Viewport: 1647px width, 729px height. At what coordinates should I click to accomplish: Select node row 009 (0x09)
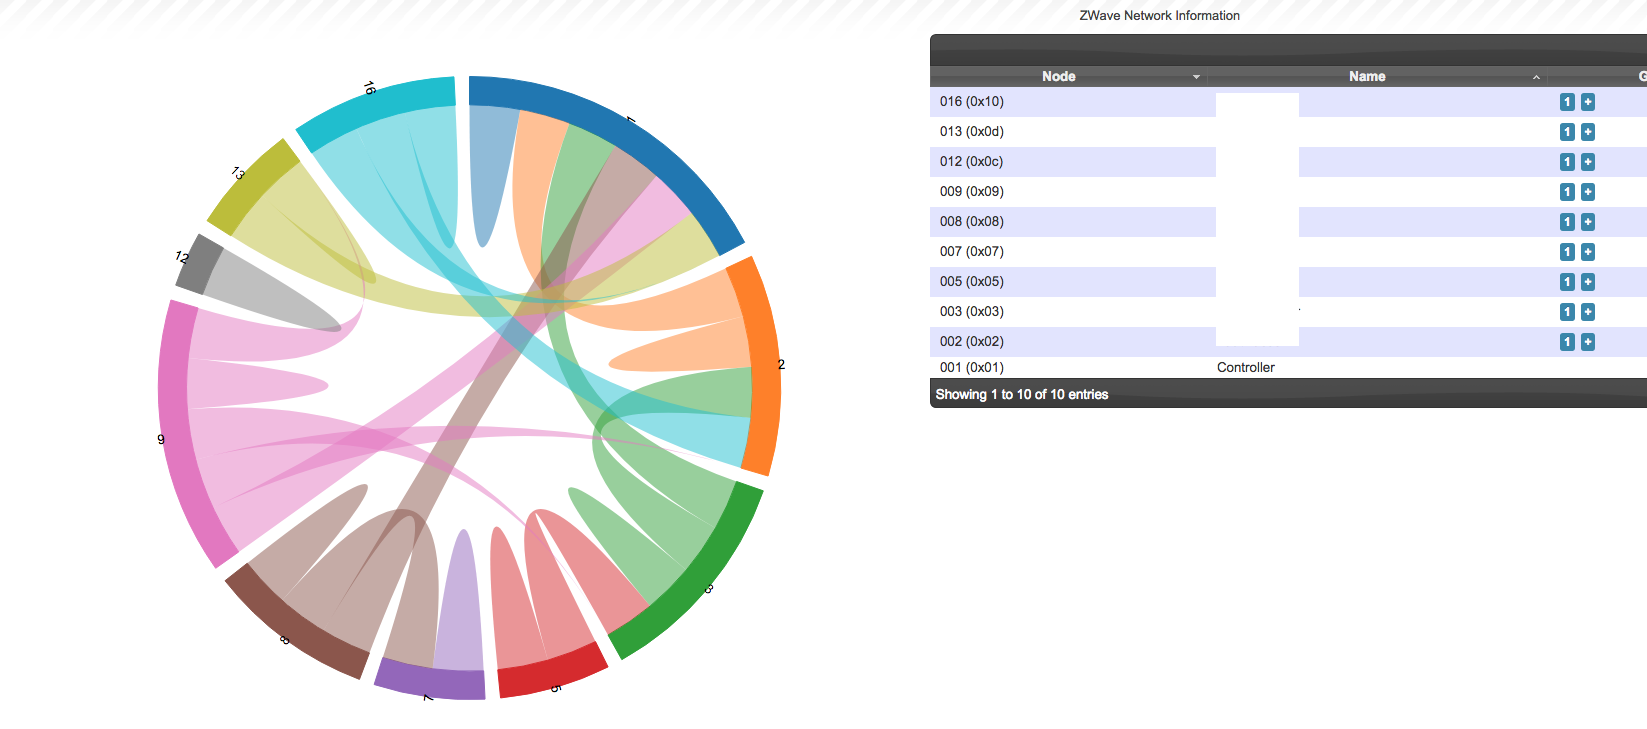(x=1288, y=192)
